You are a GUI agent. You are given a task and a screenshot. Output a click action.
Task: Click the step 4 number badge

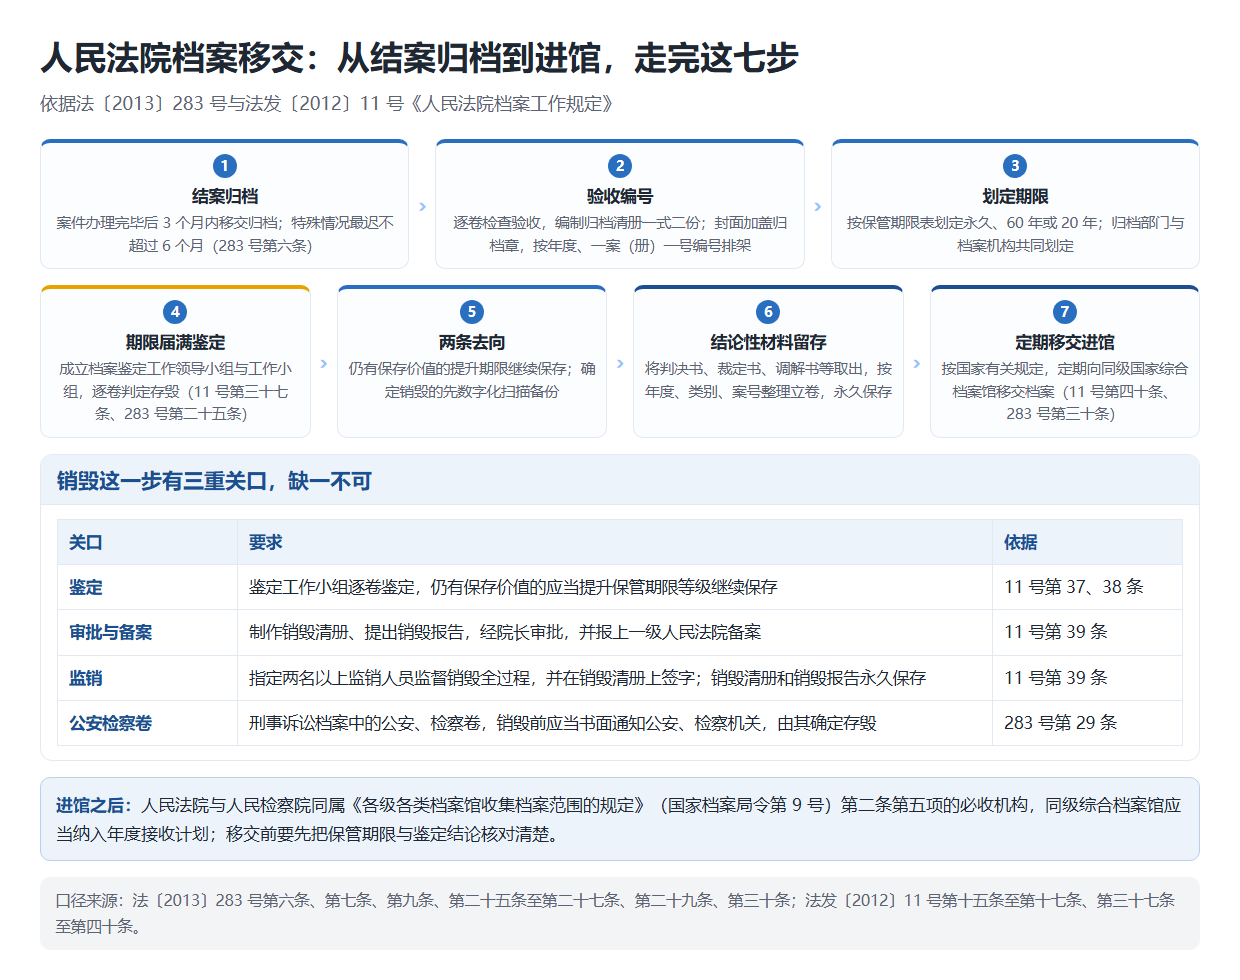point(175,312)
